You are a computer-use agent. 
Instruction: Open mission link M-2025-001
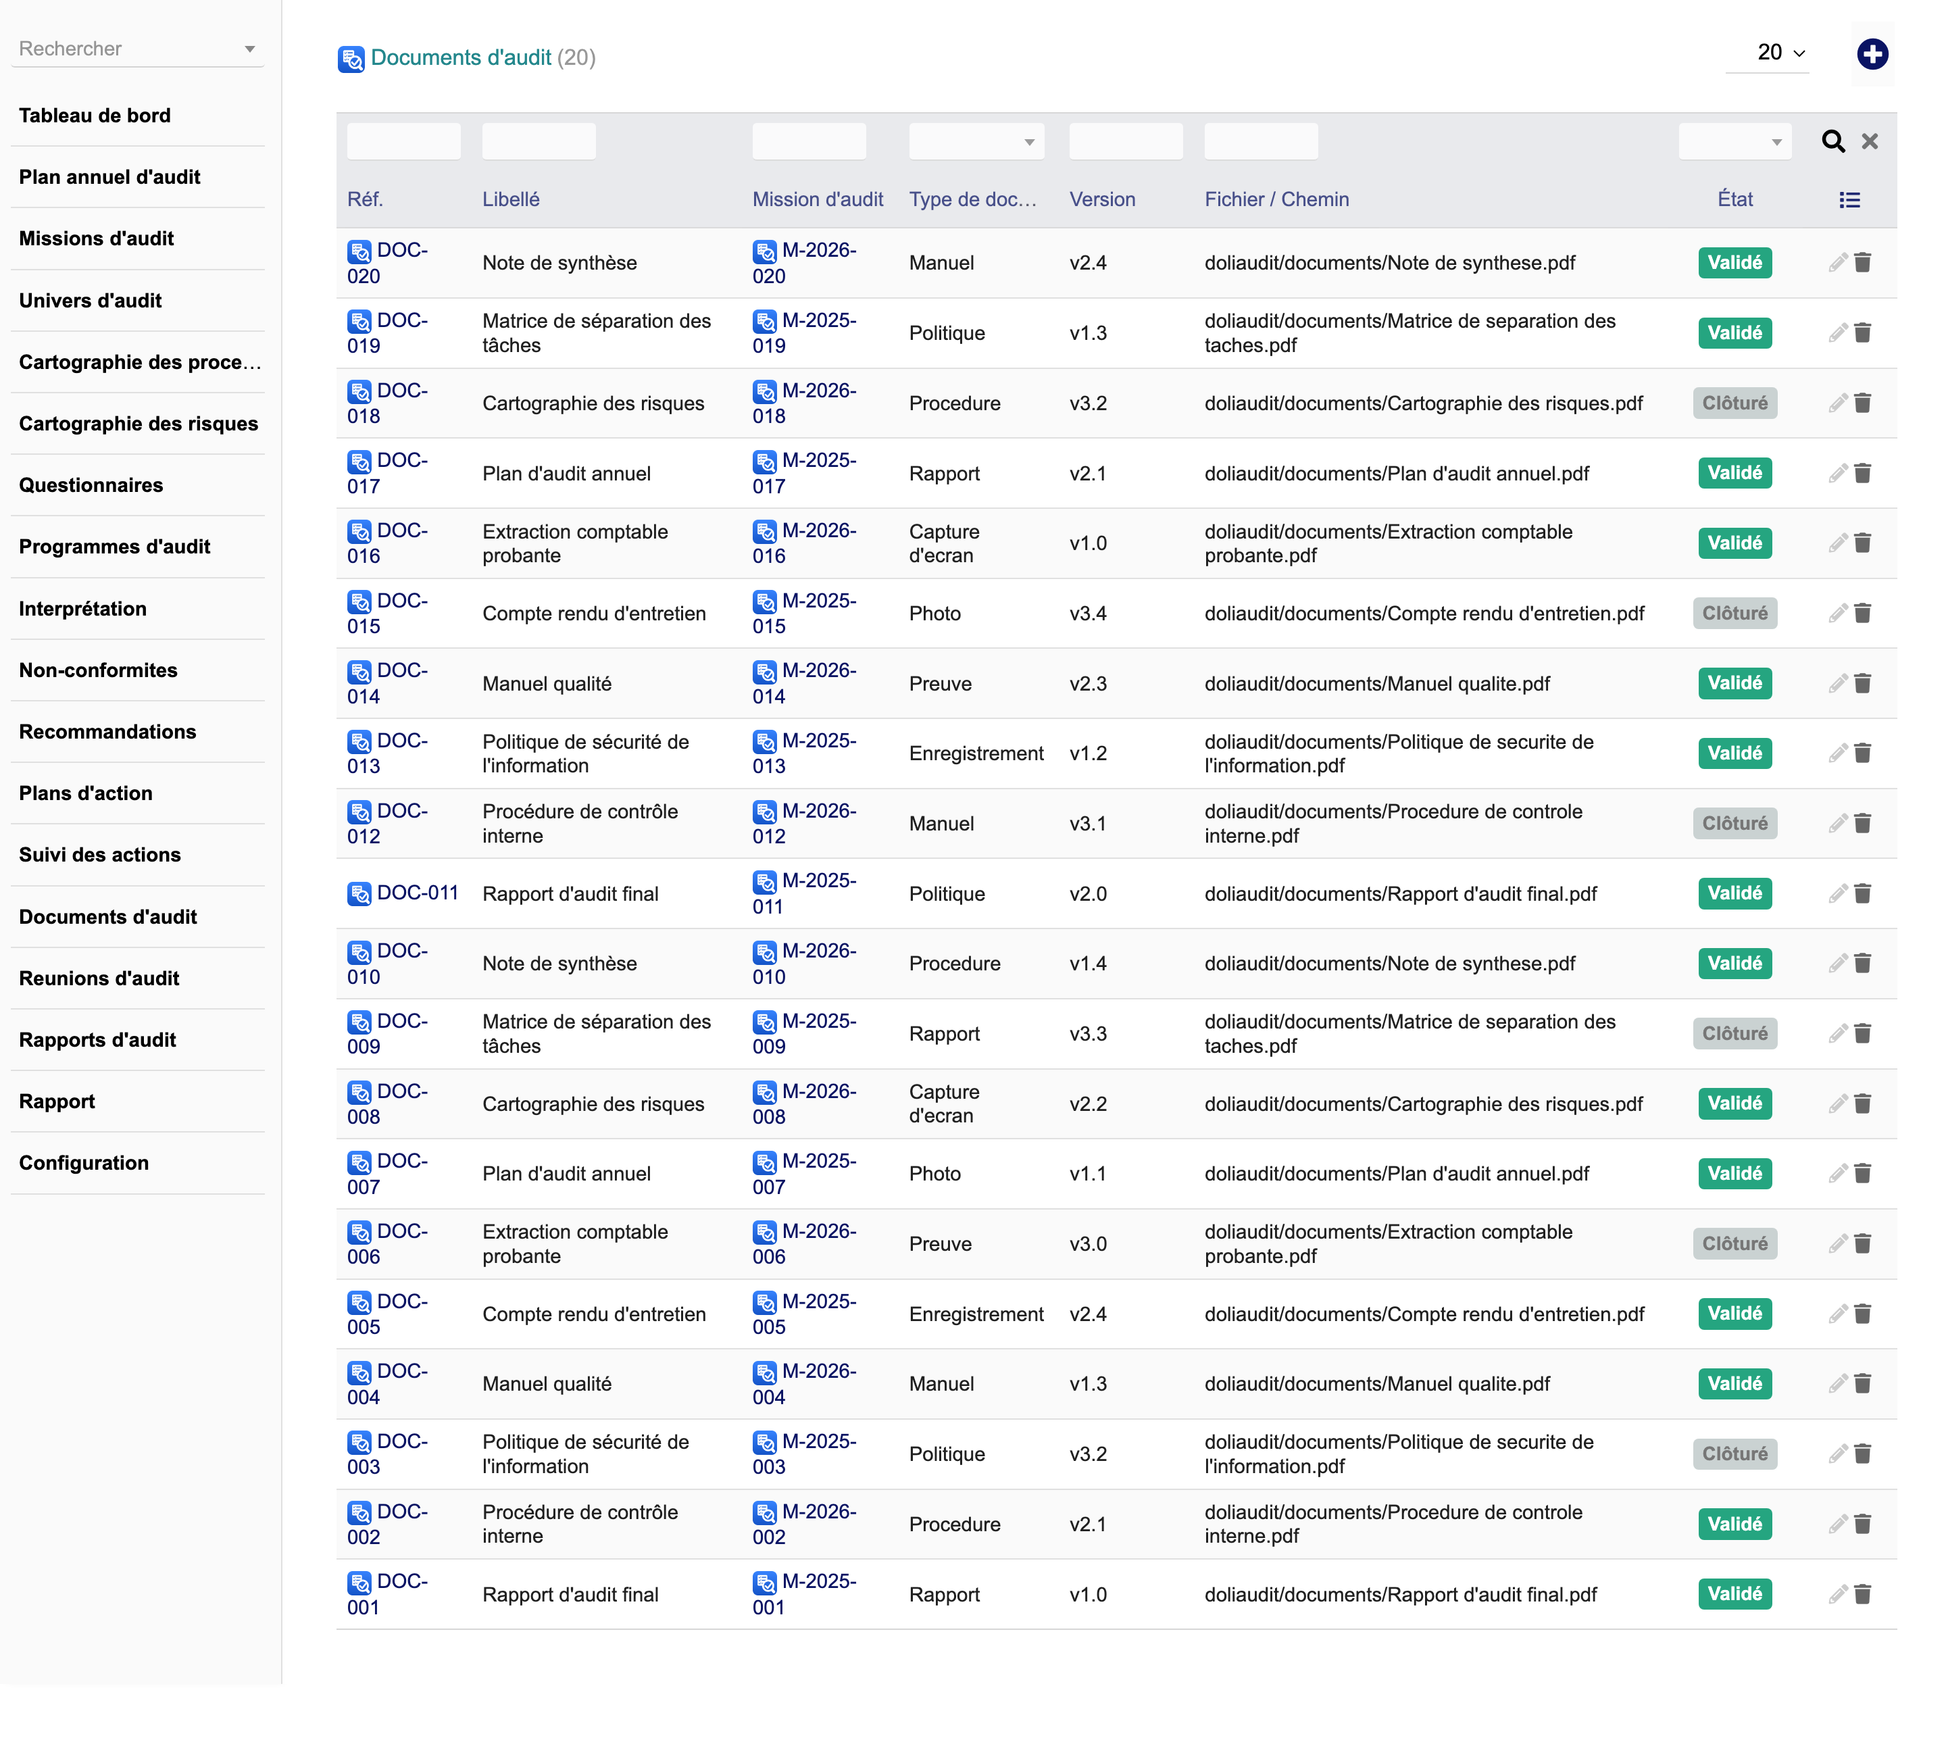805,1594
